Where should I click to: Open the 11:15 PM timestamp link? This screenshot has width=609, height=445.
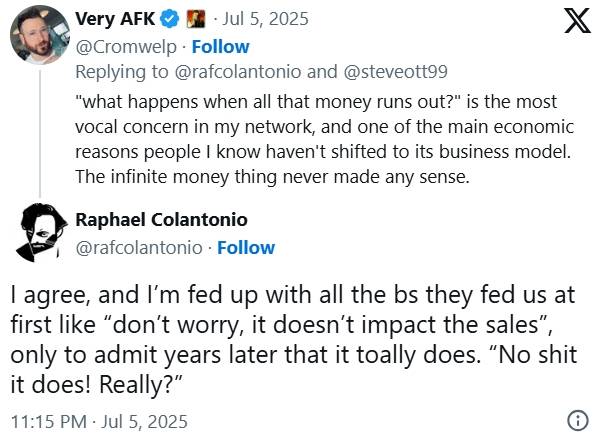tap(48, 421)
